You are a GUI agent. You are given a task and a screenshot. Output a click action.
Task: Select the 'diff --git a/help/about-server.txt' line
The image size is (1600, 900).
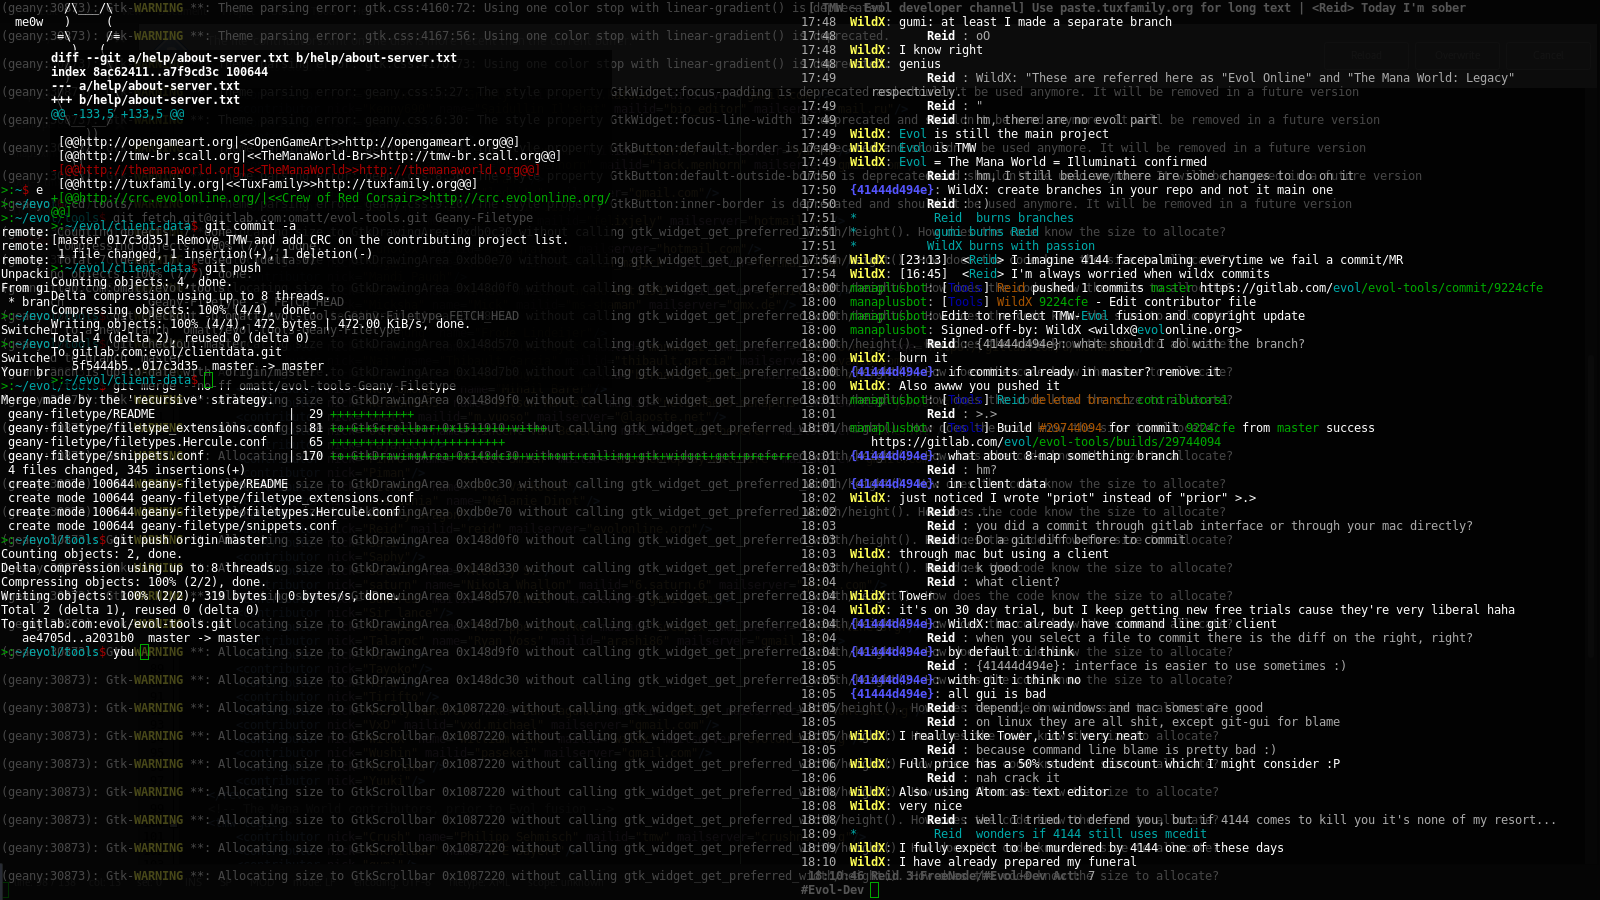[254, 58]
